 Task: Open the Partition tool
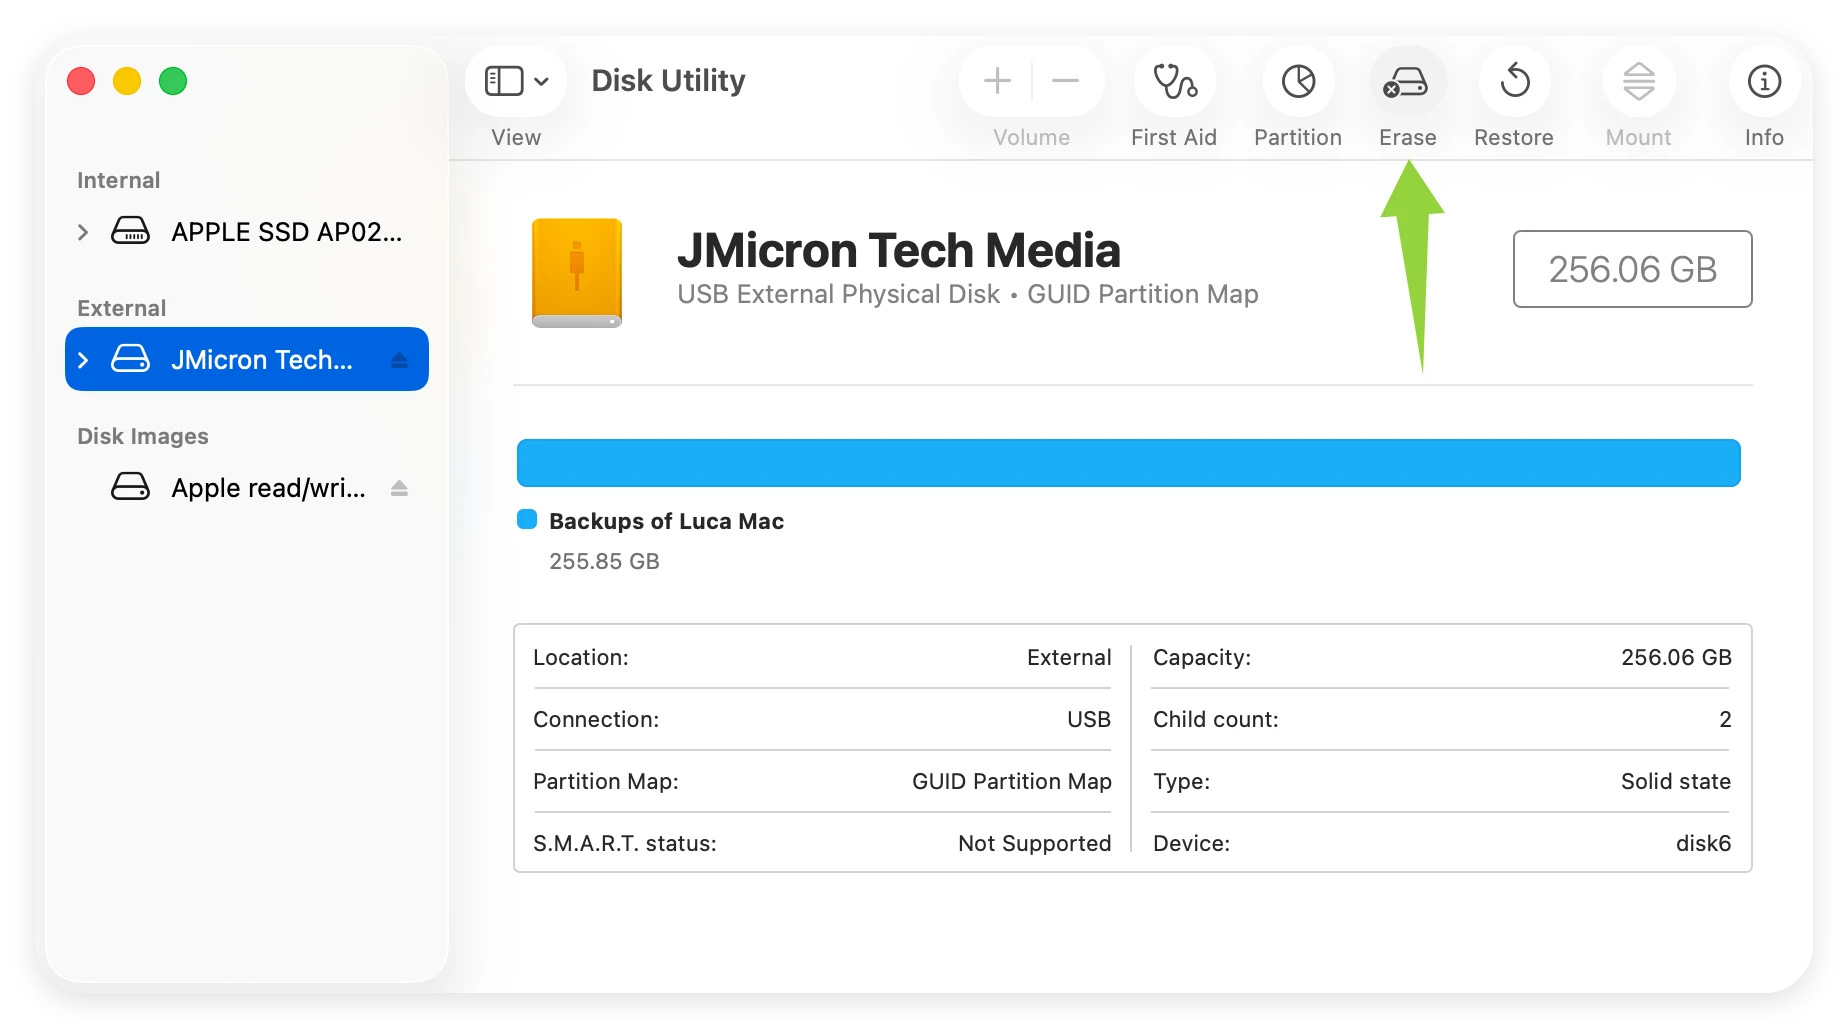(x=1298, y=81)
